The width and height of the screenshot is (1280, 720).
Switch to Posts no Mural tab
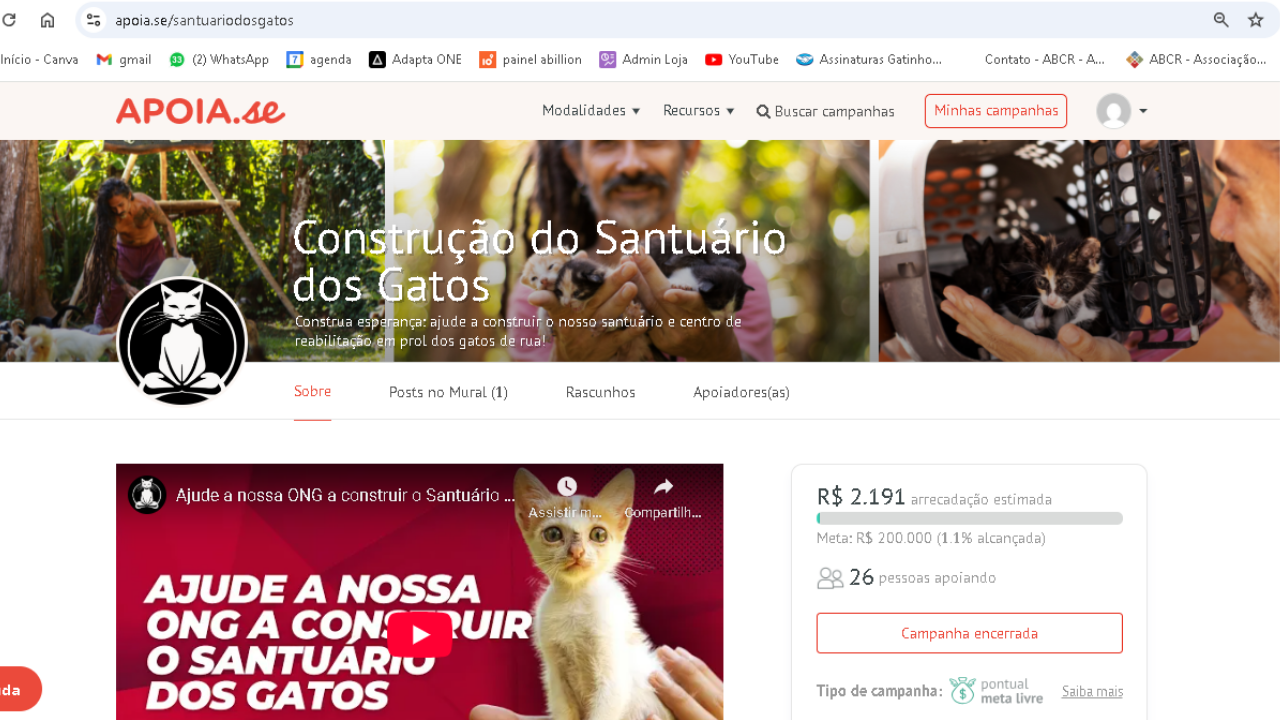(448, 392)
